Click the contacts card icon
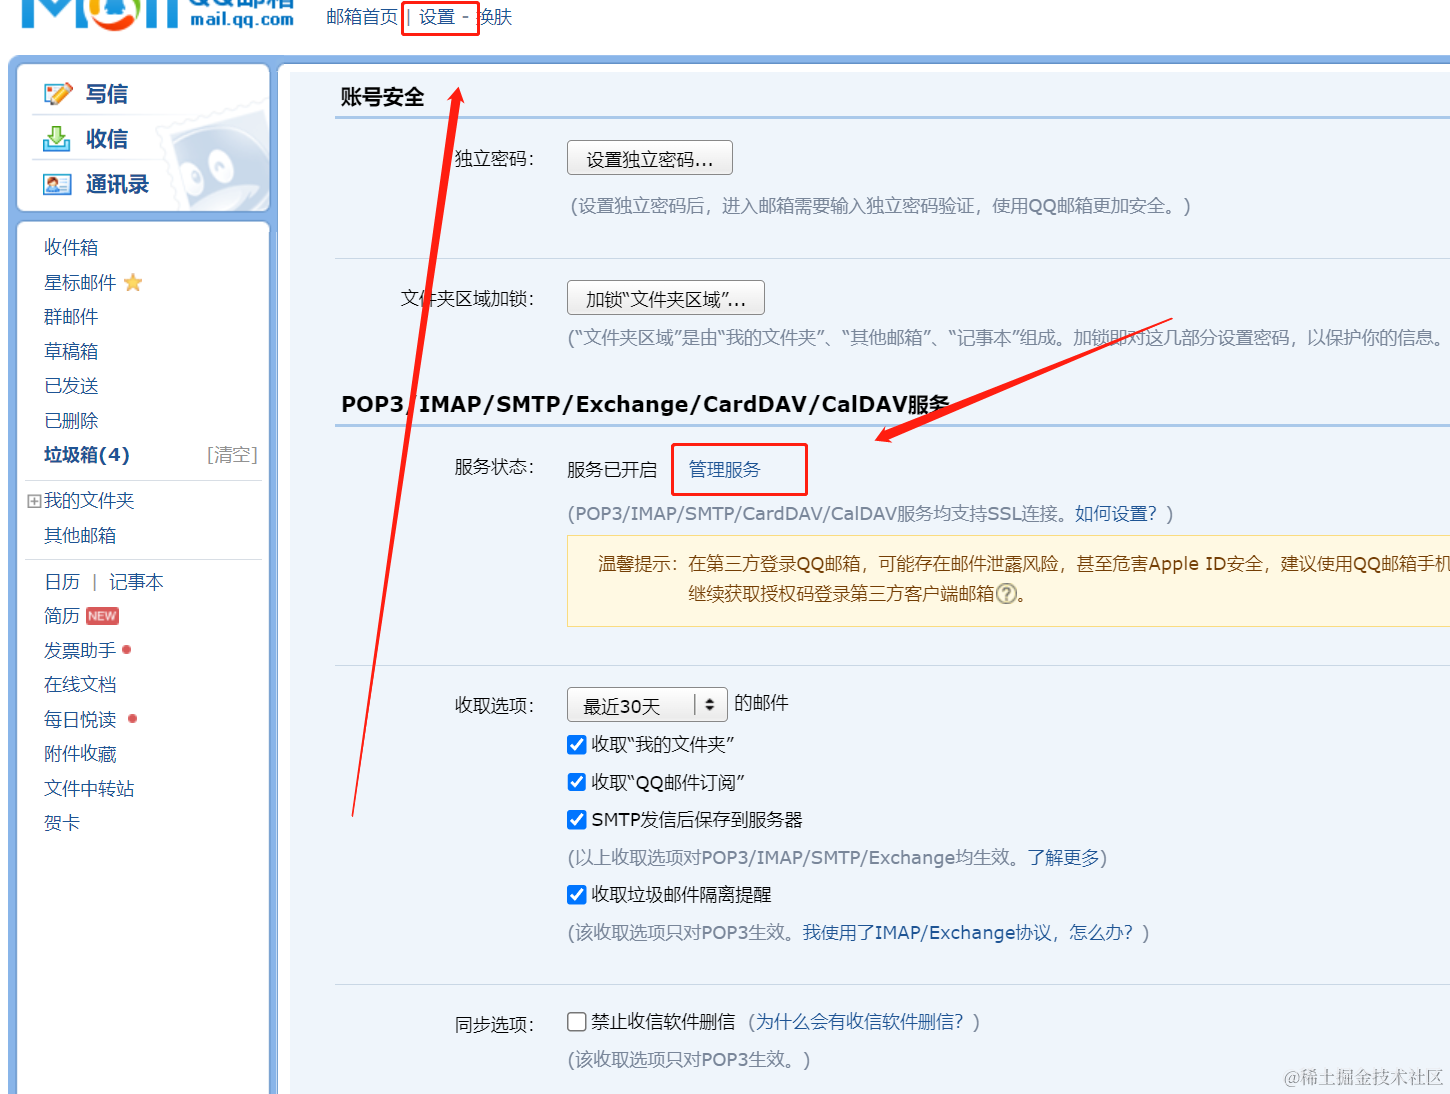The height and width of the screenshot is (1094, 1450). 57,184
